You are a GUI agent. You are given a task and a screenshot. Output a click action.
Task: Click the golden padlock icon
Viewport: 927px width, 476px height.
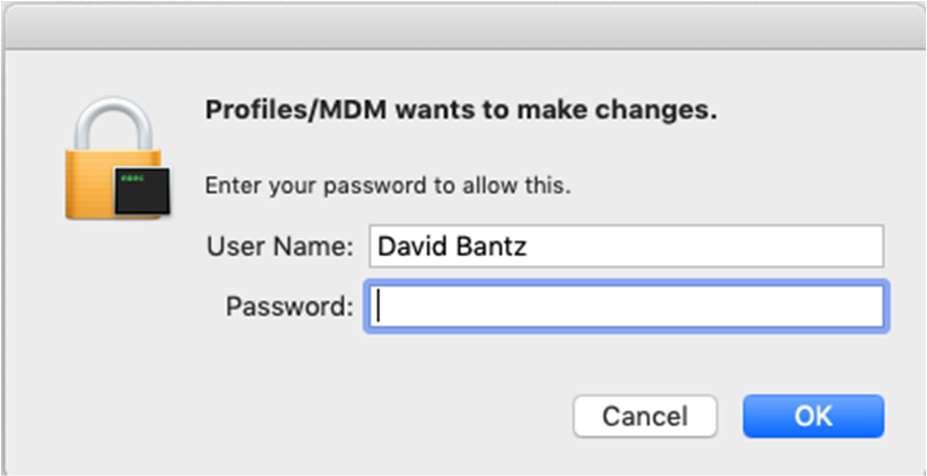pyautogui.click(x=112, y=160)
